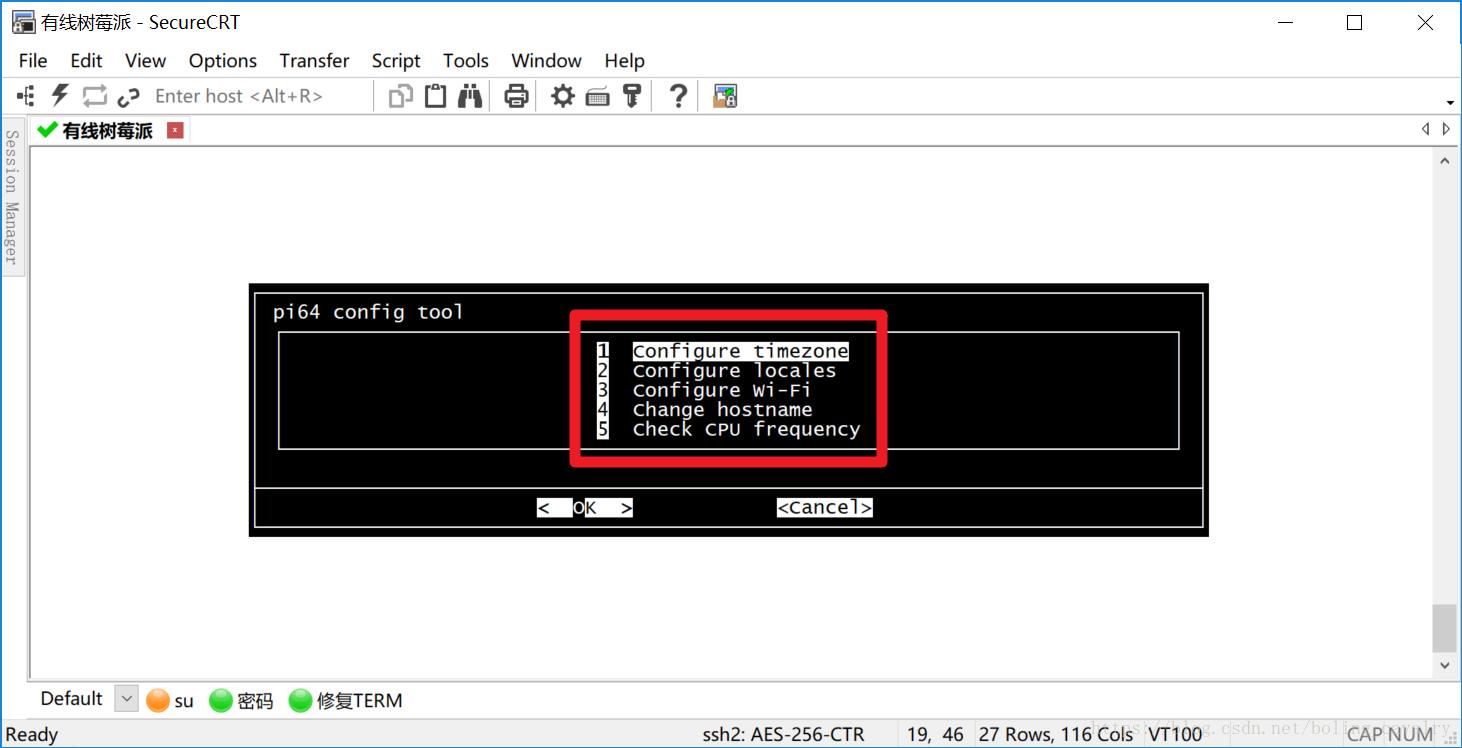Click the 修复TERM button bar item

coord(345,700)
